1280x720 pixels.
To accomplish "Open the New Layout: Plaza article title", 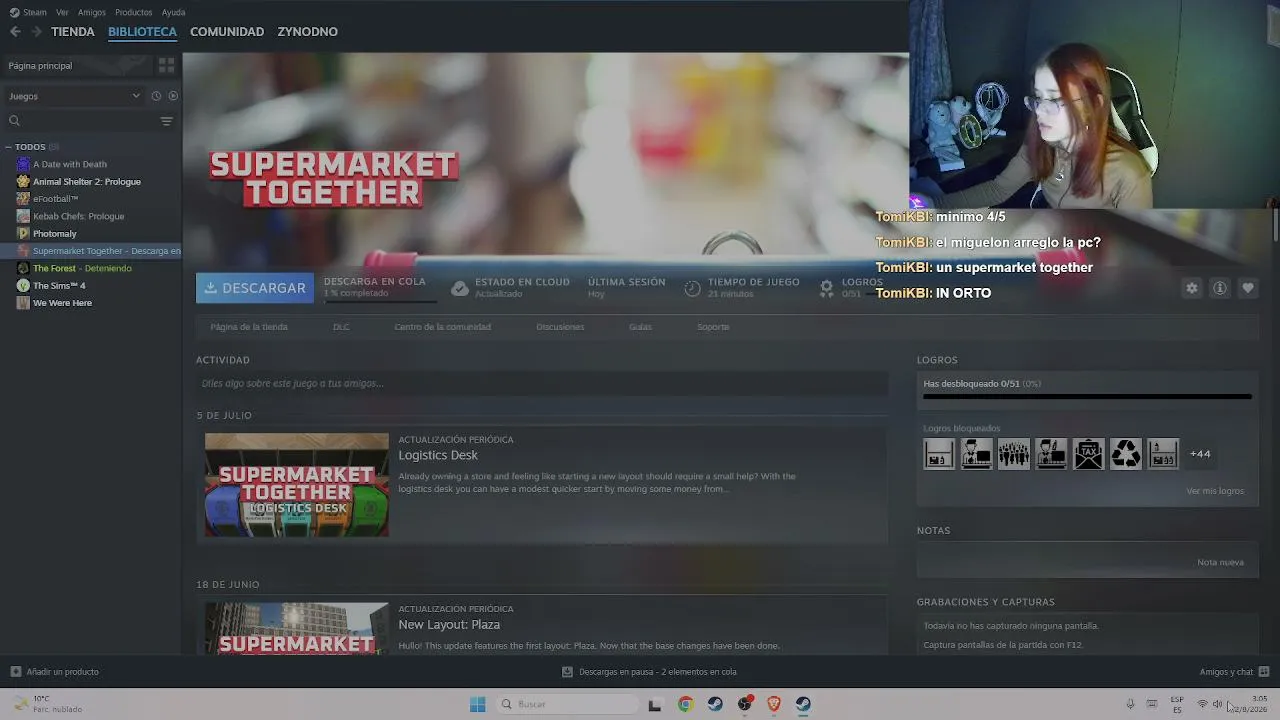I will (x=449, y=625).
